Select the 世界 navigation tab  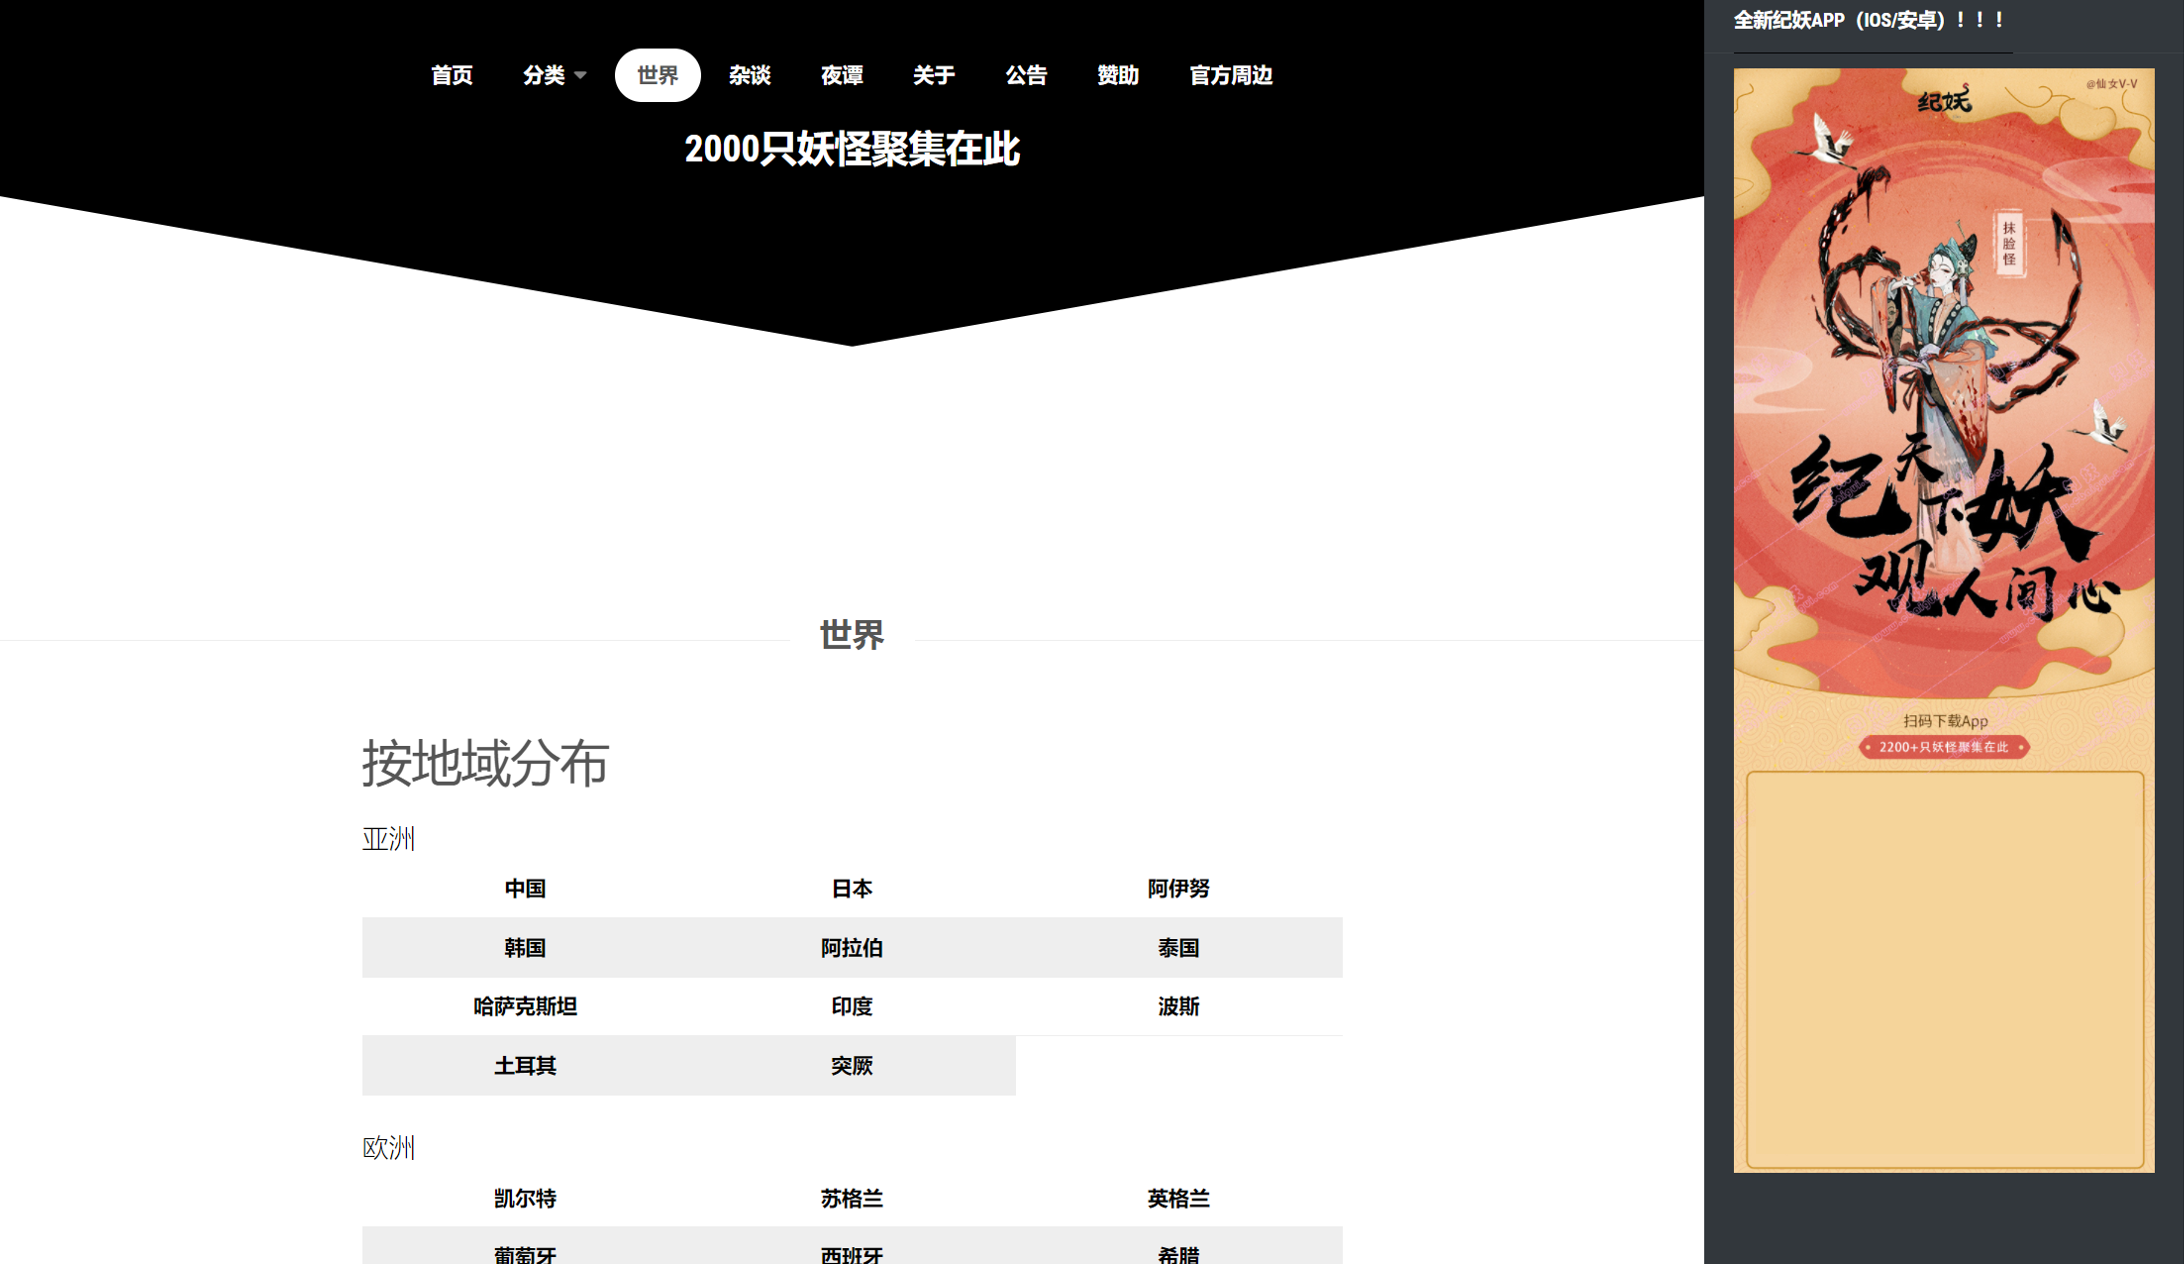(x=657, y=75)
